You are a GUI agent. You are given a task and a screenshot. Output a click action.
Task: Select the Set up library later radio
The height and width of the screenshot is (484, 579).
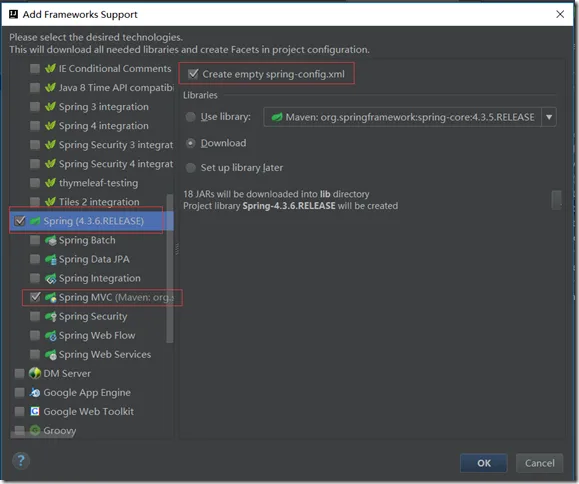191,168
